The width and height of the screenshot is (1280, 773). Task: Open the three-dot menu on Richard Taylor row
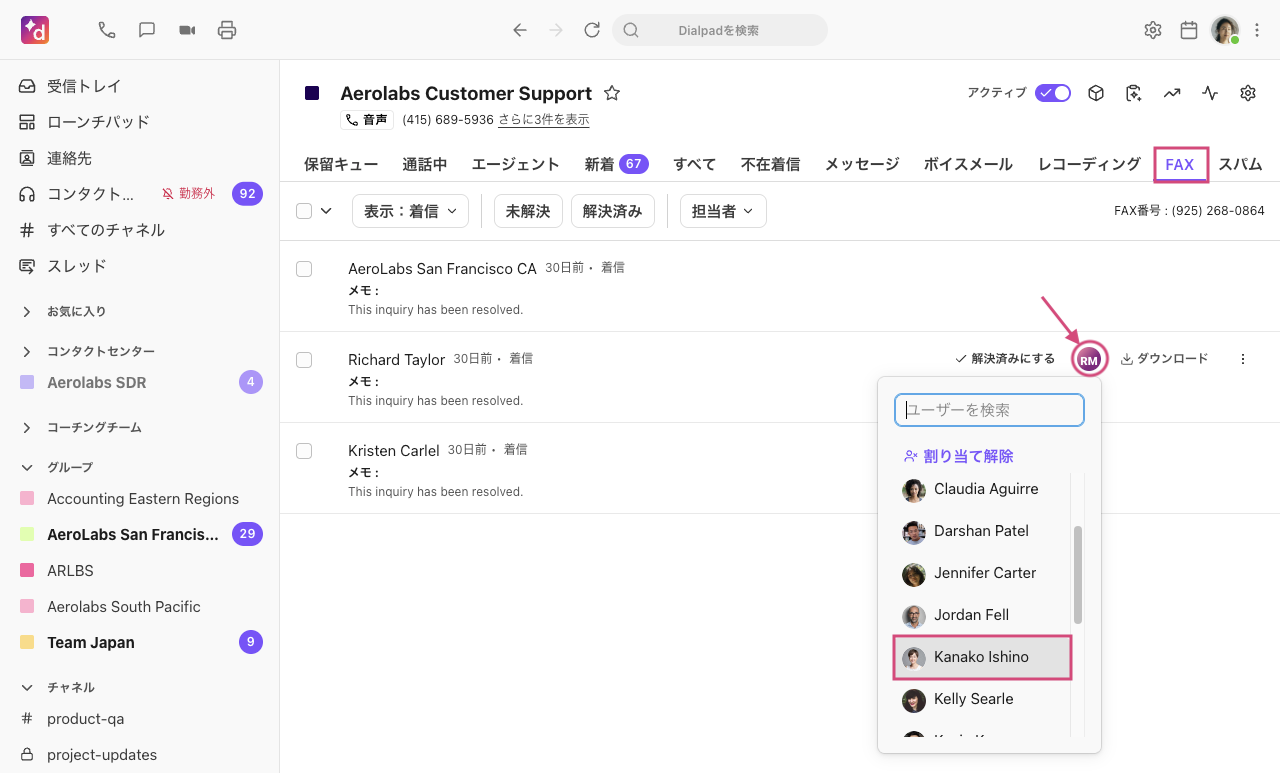point(1243,359)
